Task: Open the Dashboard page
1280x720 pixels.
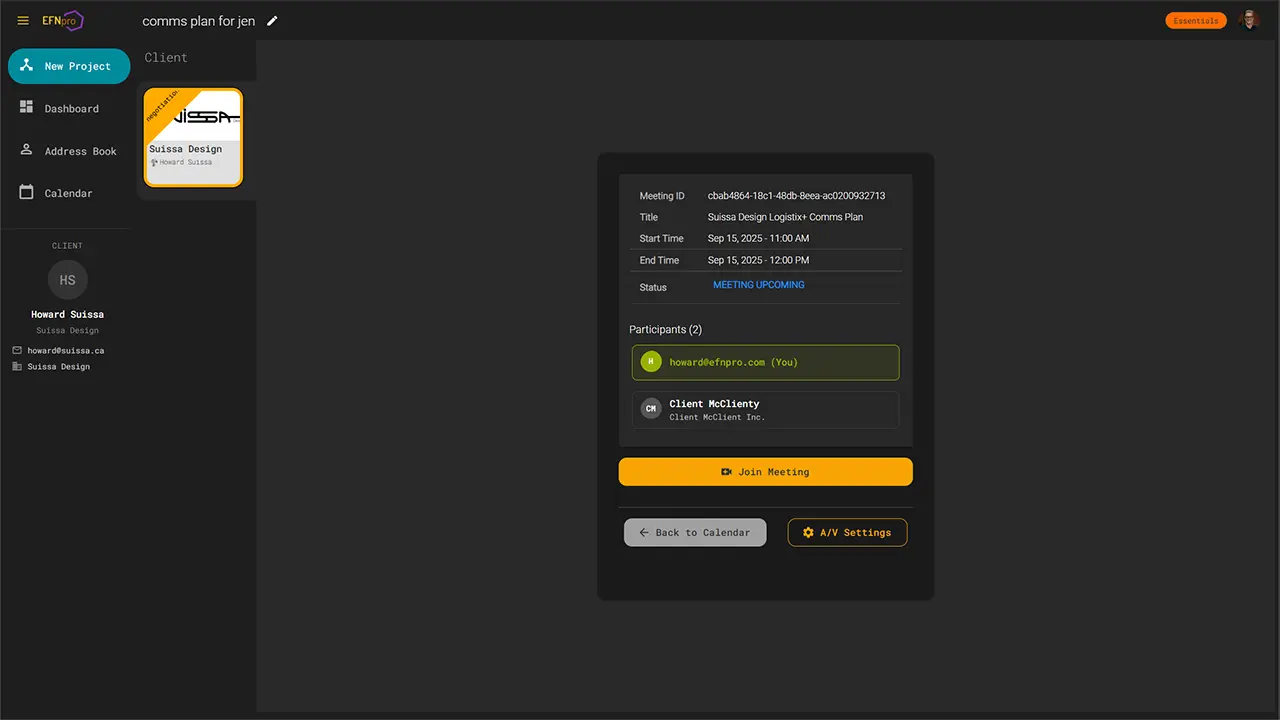Action: [70, 108]
